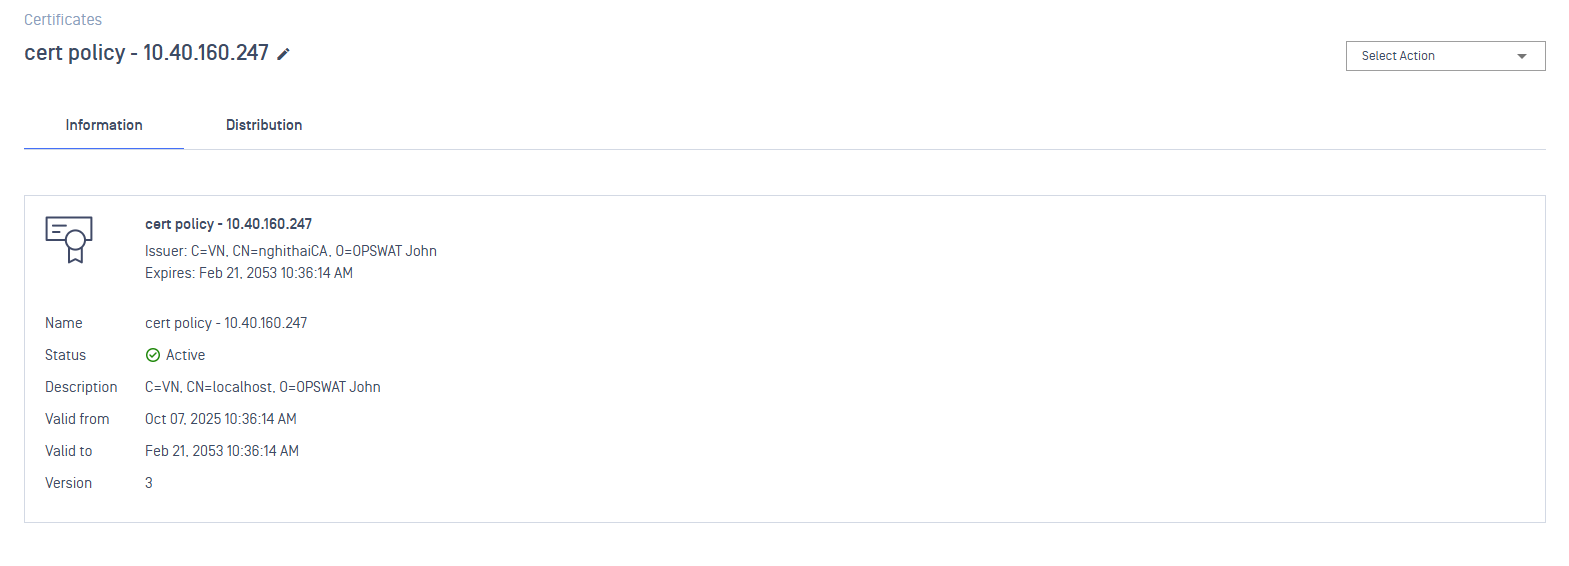Click the bold certificate name in the card
The image size is (1569, 566).
pyautogui.click(x=228, y=224)
